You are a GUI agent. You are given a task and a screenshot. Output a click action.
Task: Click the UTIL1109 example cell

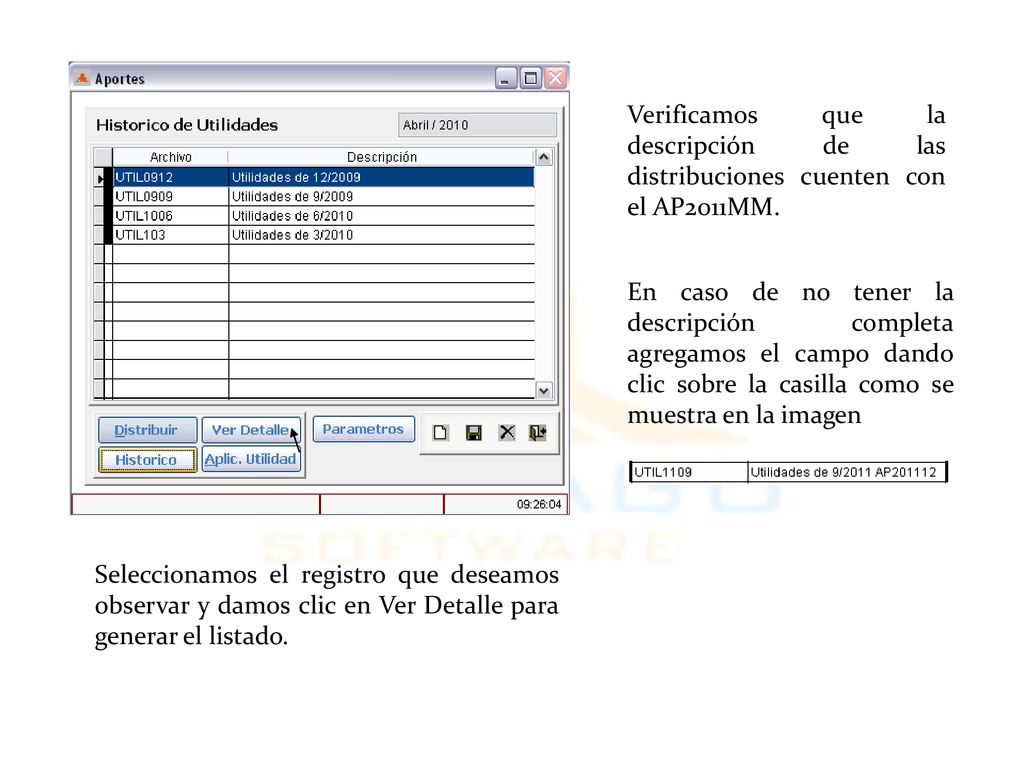(x=689, y=472)
